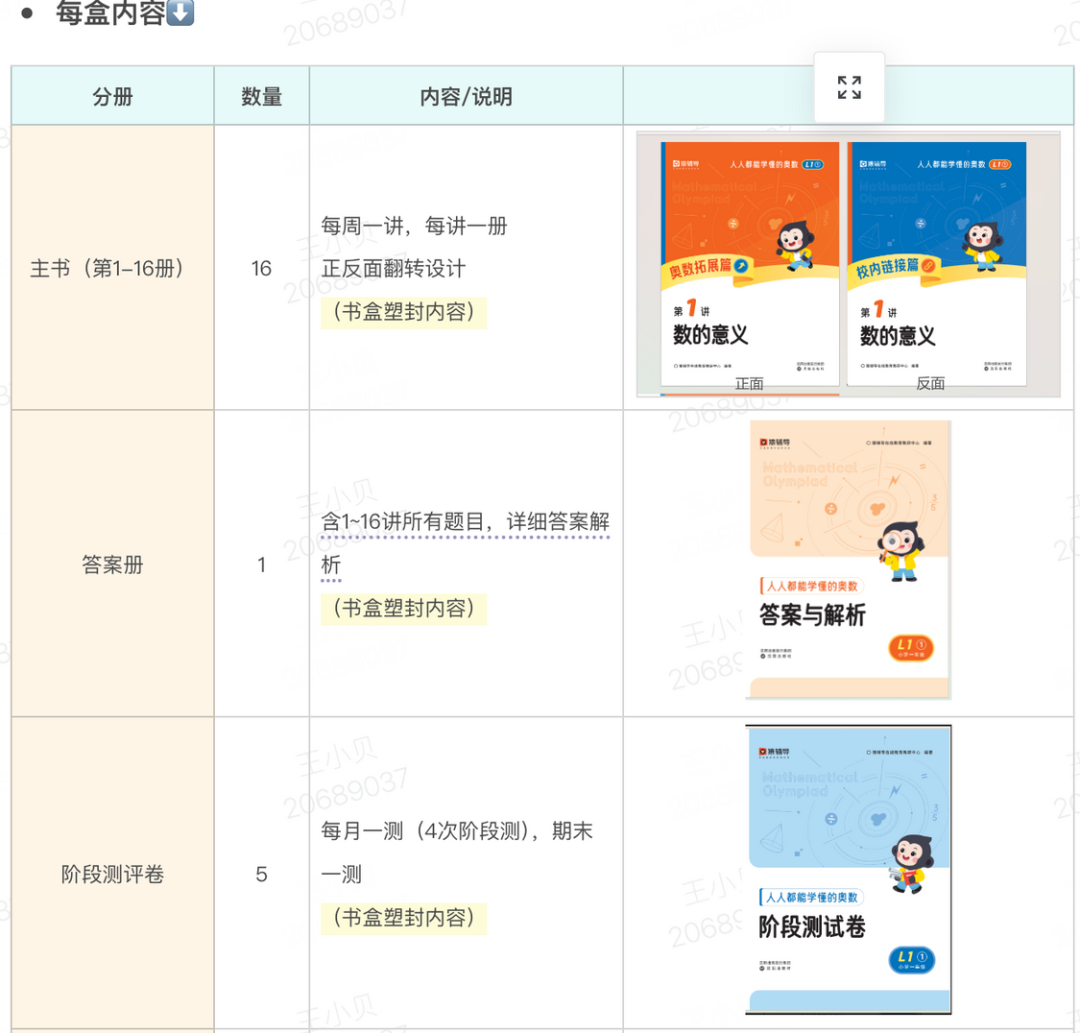Click the 答案册 row label
Viewport: 1080px width, 1033px height.
click(113, 565)
